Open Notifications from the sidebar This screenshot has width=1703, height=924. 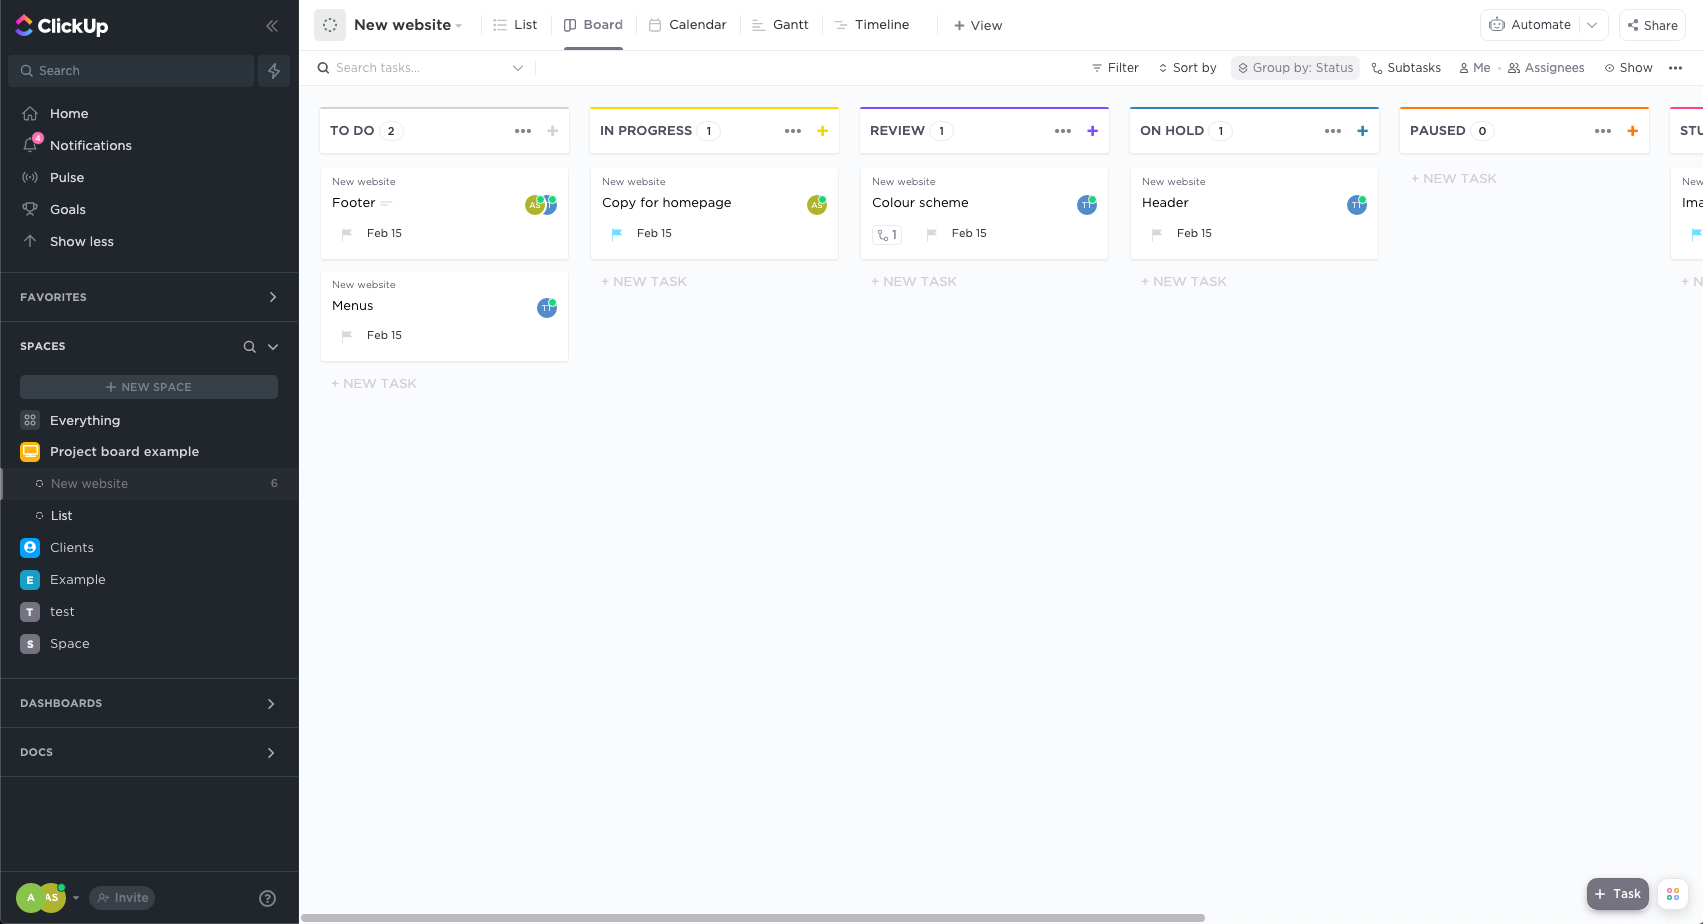(90, 145)
